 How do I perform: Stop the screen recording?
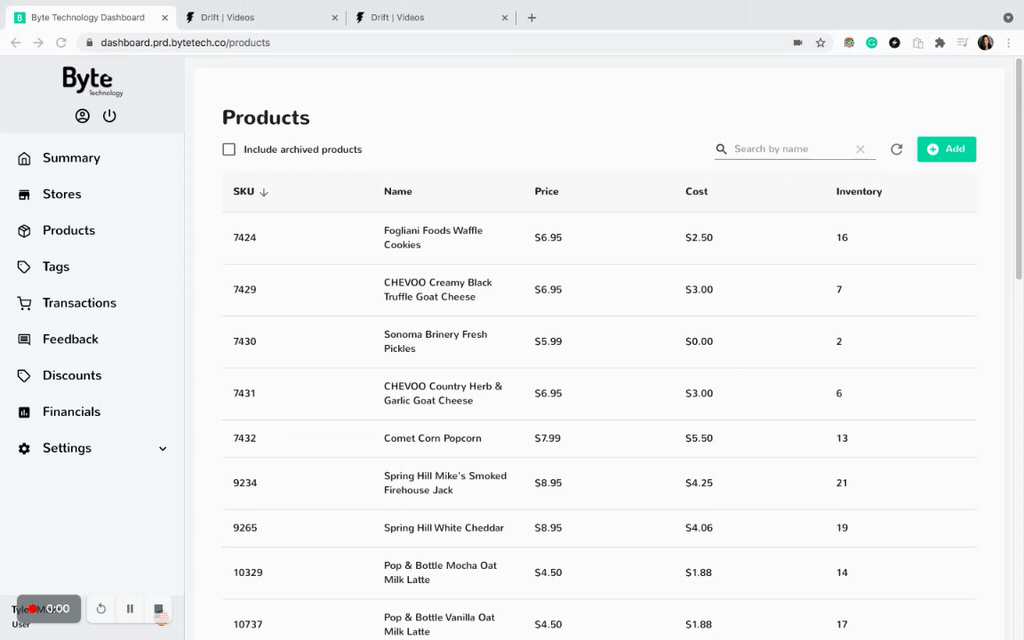[x=159, y=609]
